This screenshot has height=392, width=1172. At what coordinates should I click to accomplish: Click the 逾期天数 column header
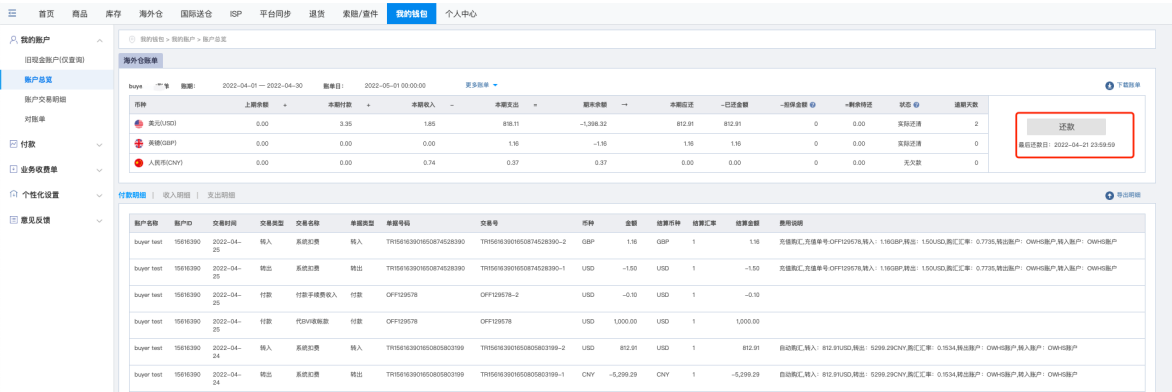[x=965, y=105]
